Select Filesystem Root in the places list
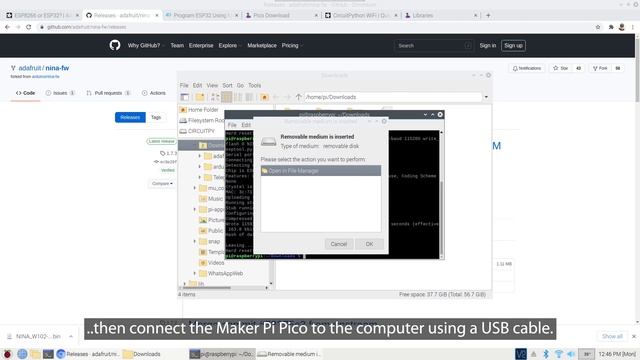Image resolution: width=640 pixels, height=360 pixels. tap(202, 120)
